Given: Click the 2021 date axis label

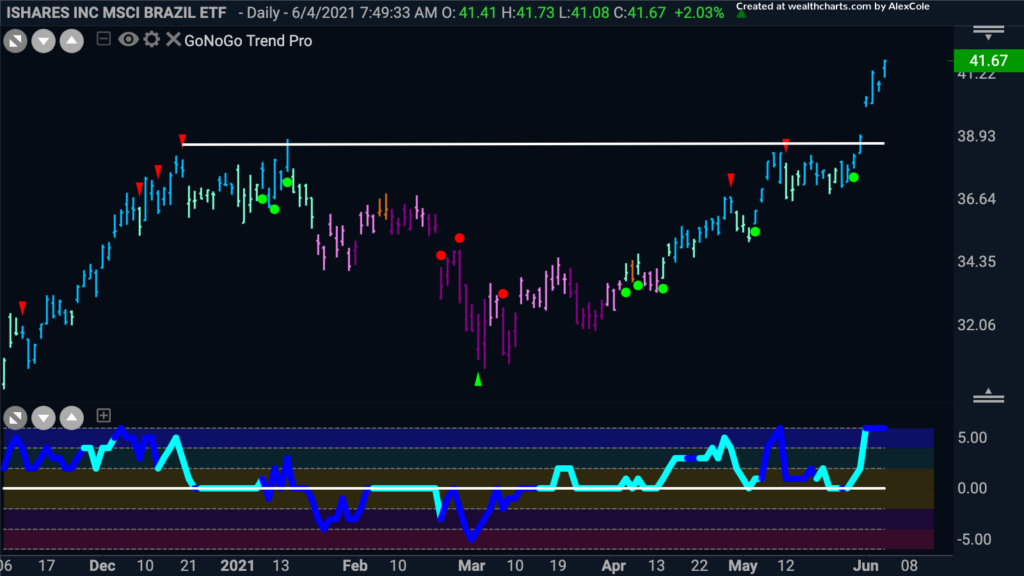Looking at the screenshot, I should (x=237, y=566).
